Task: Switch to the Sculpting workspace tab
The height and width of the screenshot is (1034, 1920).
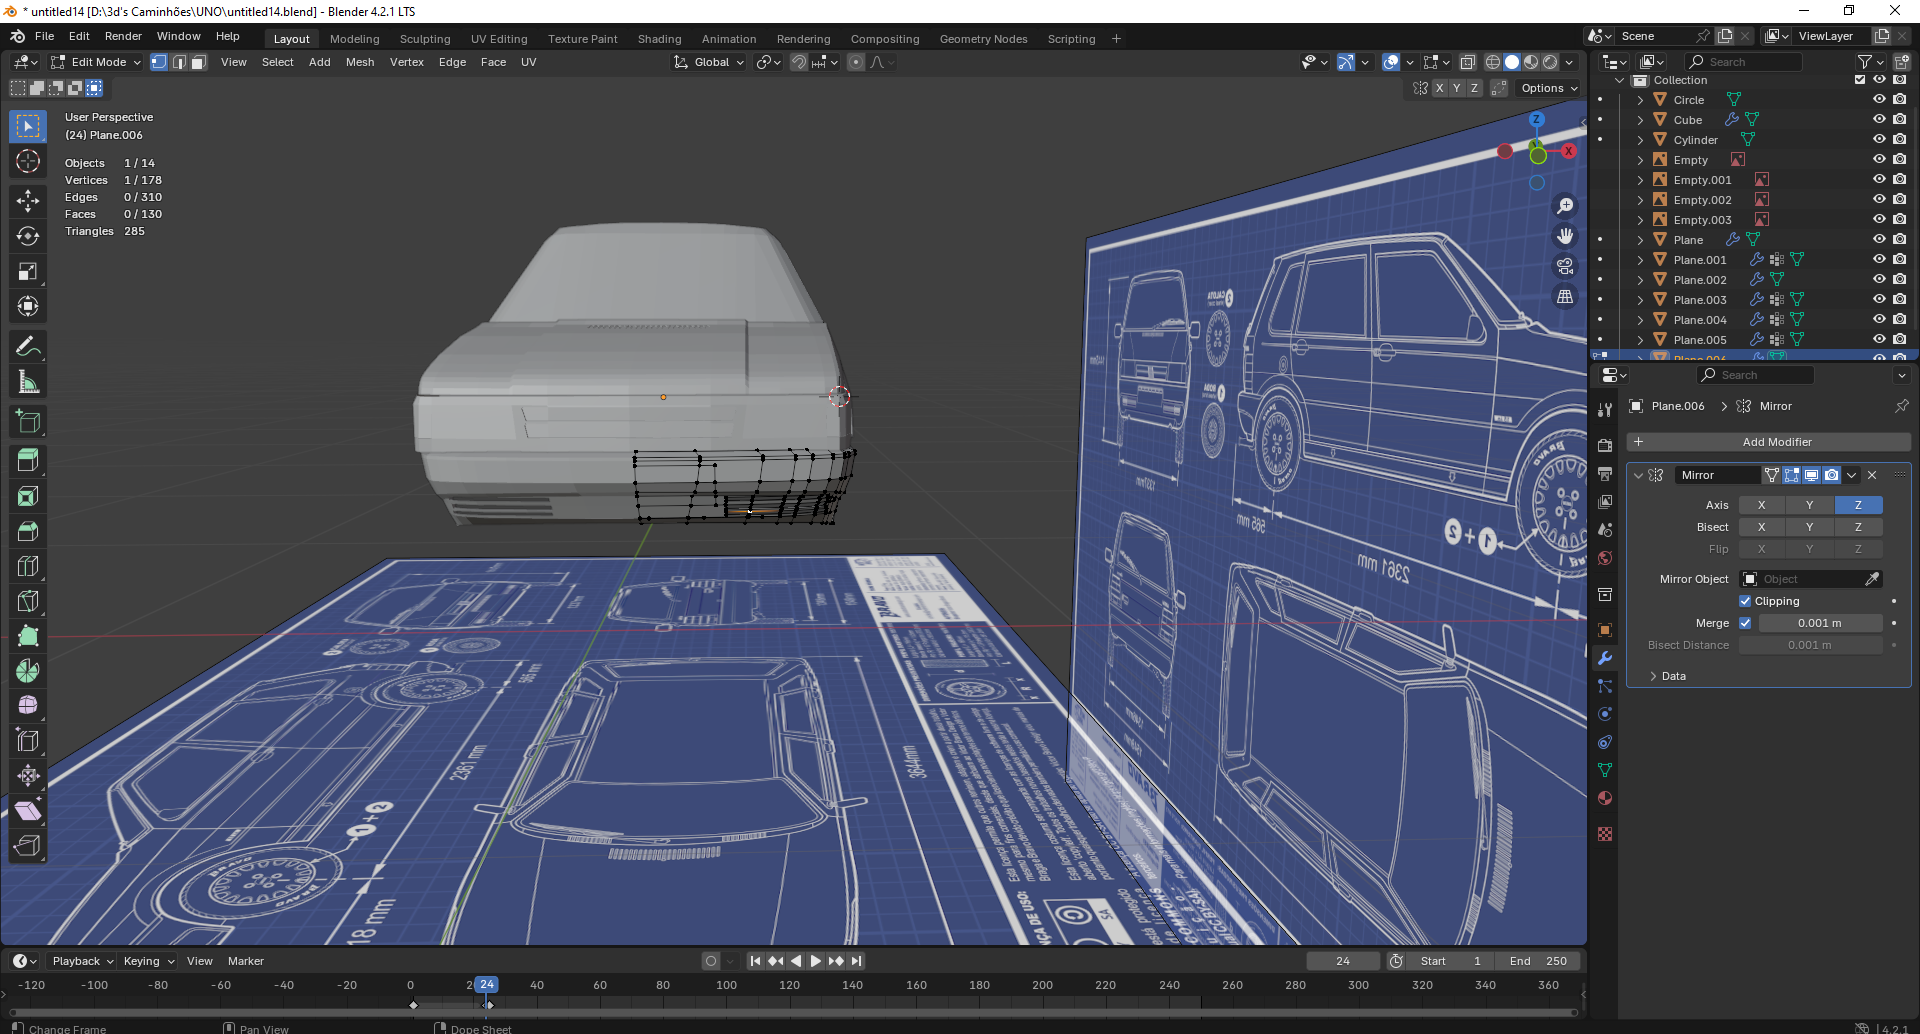Action: [425, 39]
